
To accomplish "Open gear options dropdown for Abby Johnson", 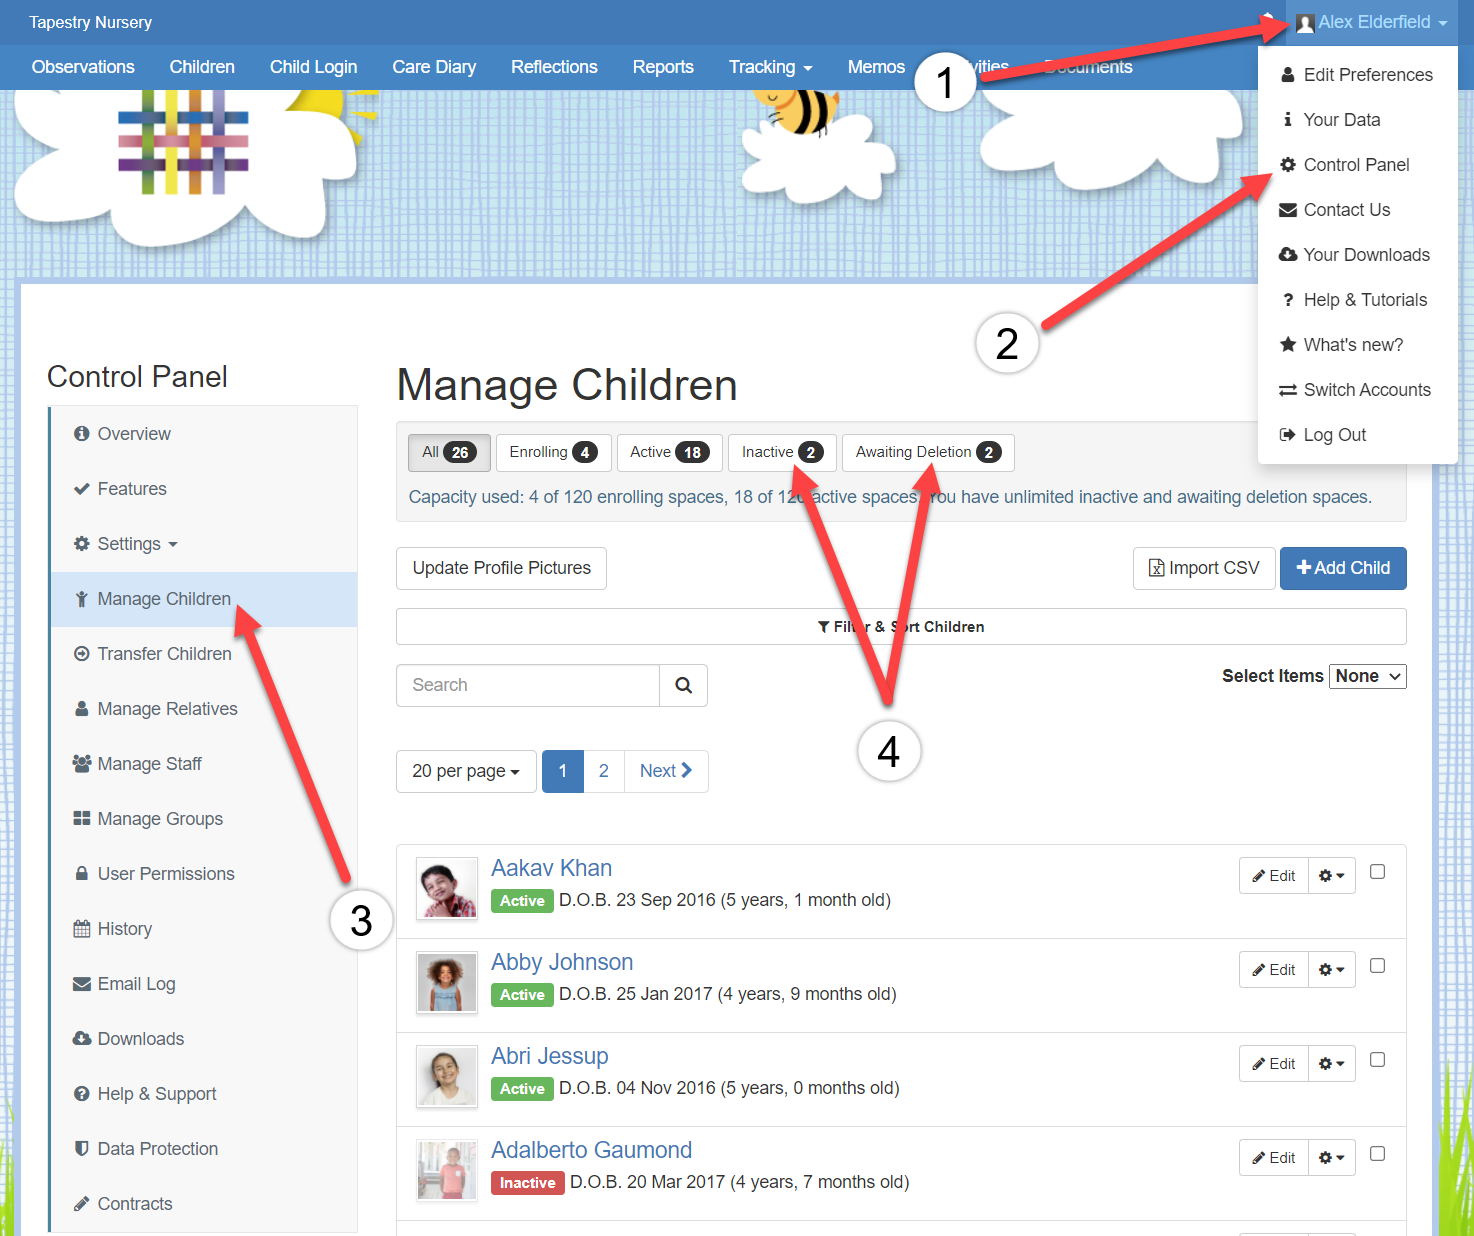I will tap(1331, 970).
